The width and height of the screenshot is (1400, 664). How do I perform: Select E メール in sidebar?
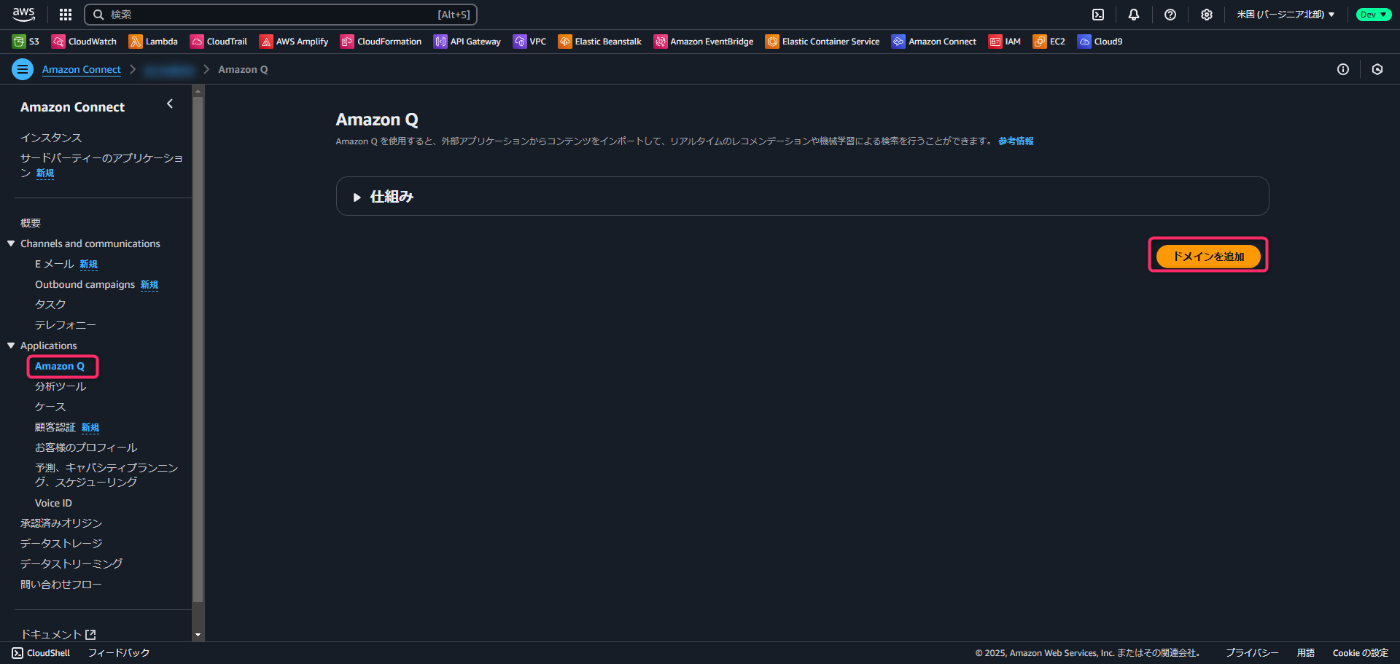point(55,264)
